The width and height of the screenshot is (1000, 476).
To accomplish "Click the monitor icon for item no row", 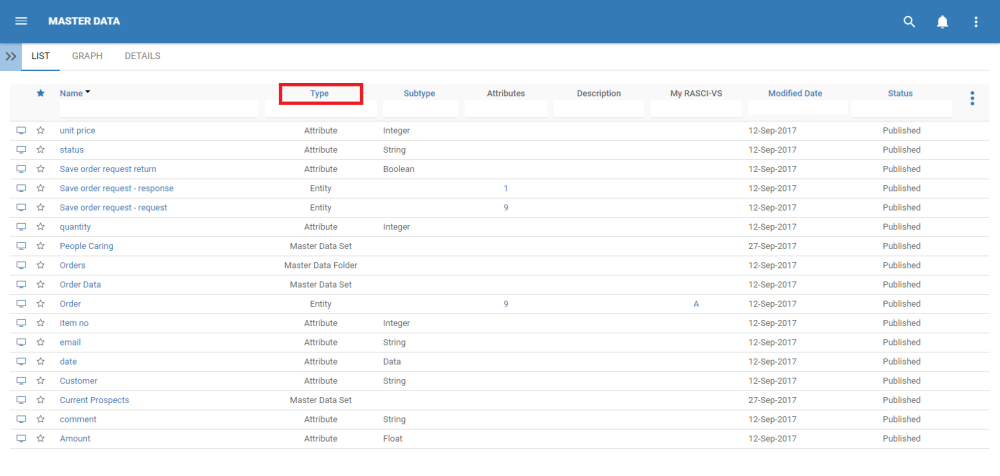I will [x=21, y=324].
